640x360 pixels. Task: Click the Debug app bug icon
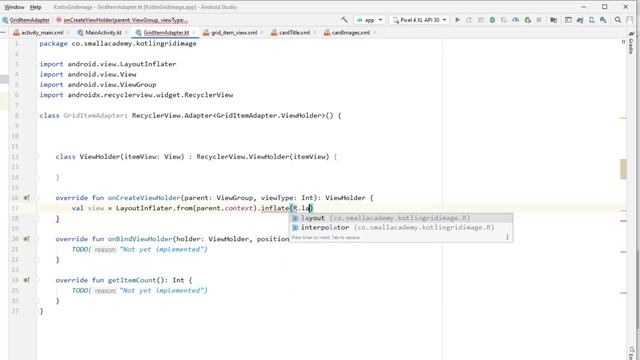pyautogui.click(x=492, y=20)
